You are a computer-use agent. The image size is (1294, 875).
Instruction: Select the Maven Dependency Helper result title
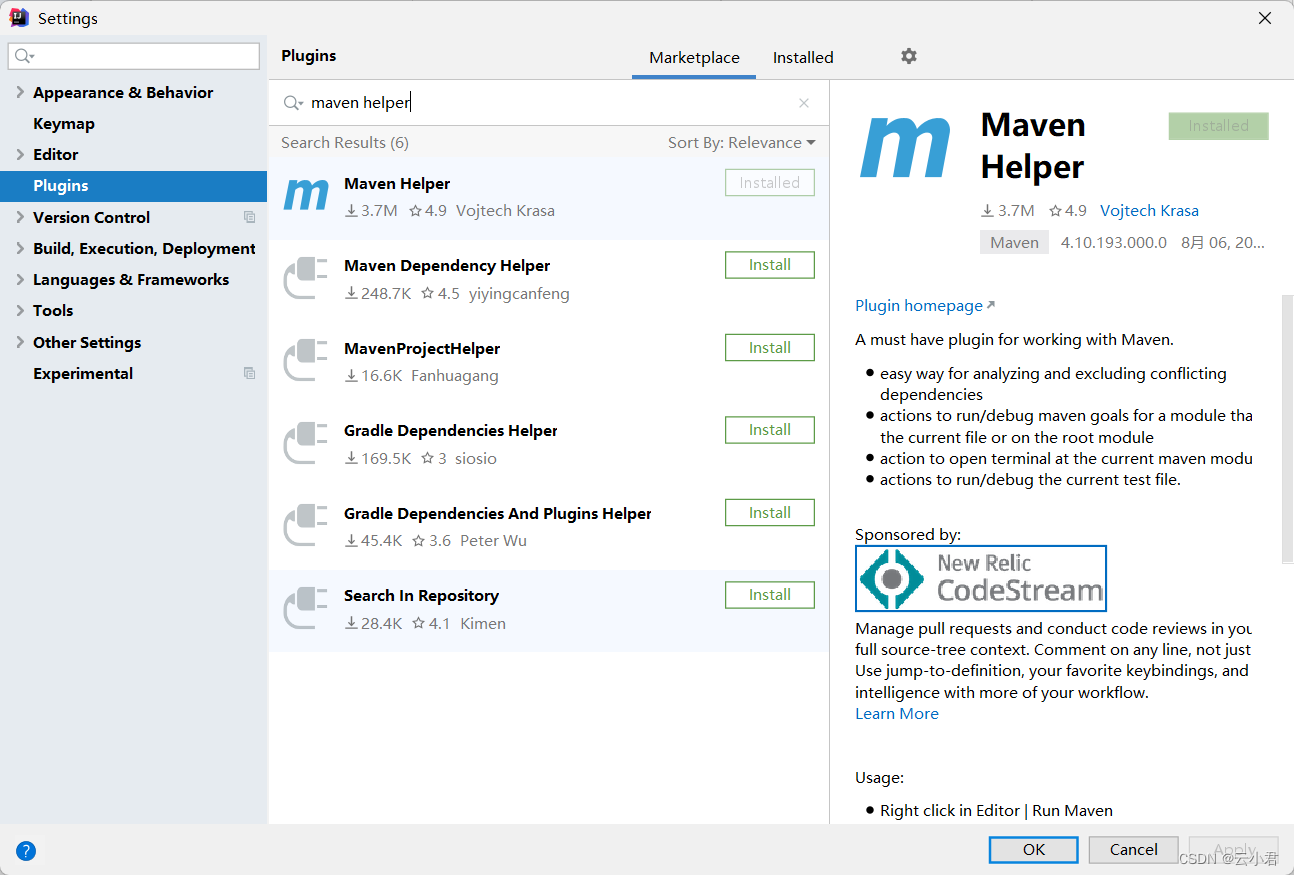[x=447, y=266]
